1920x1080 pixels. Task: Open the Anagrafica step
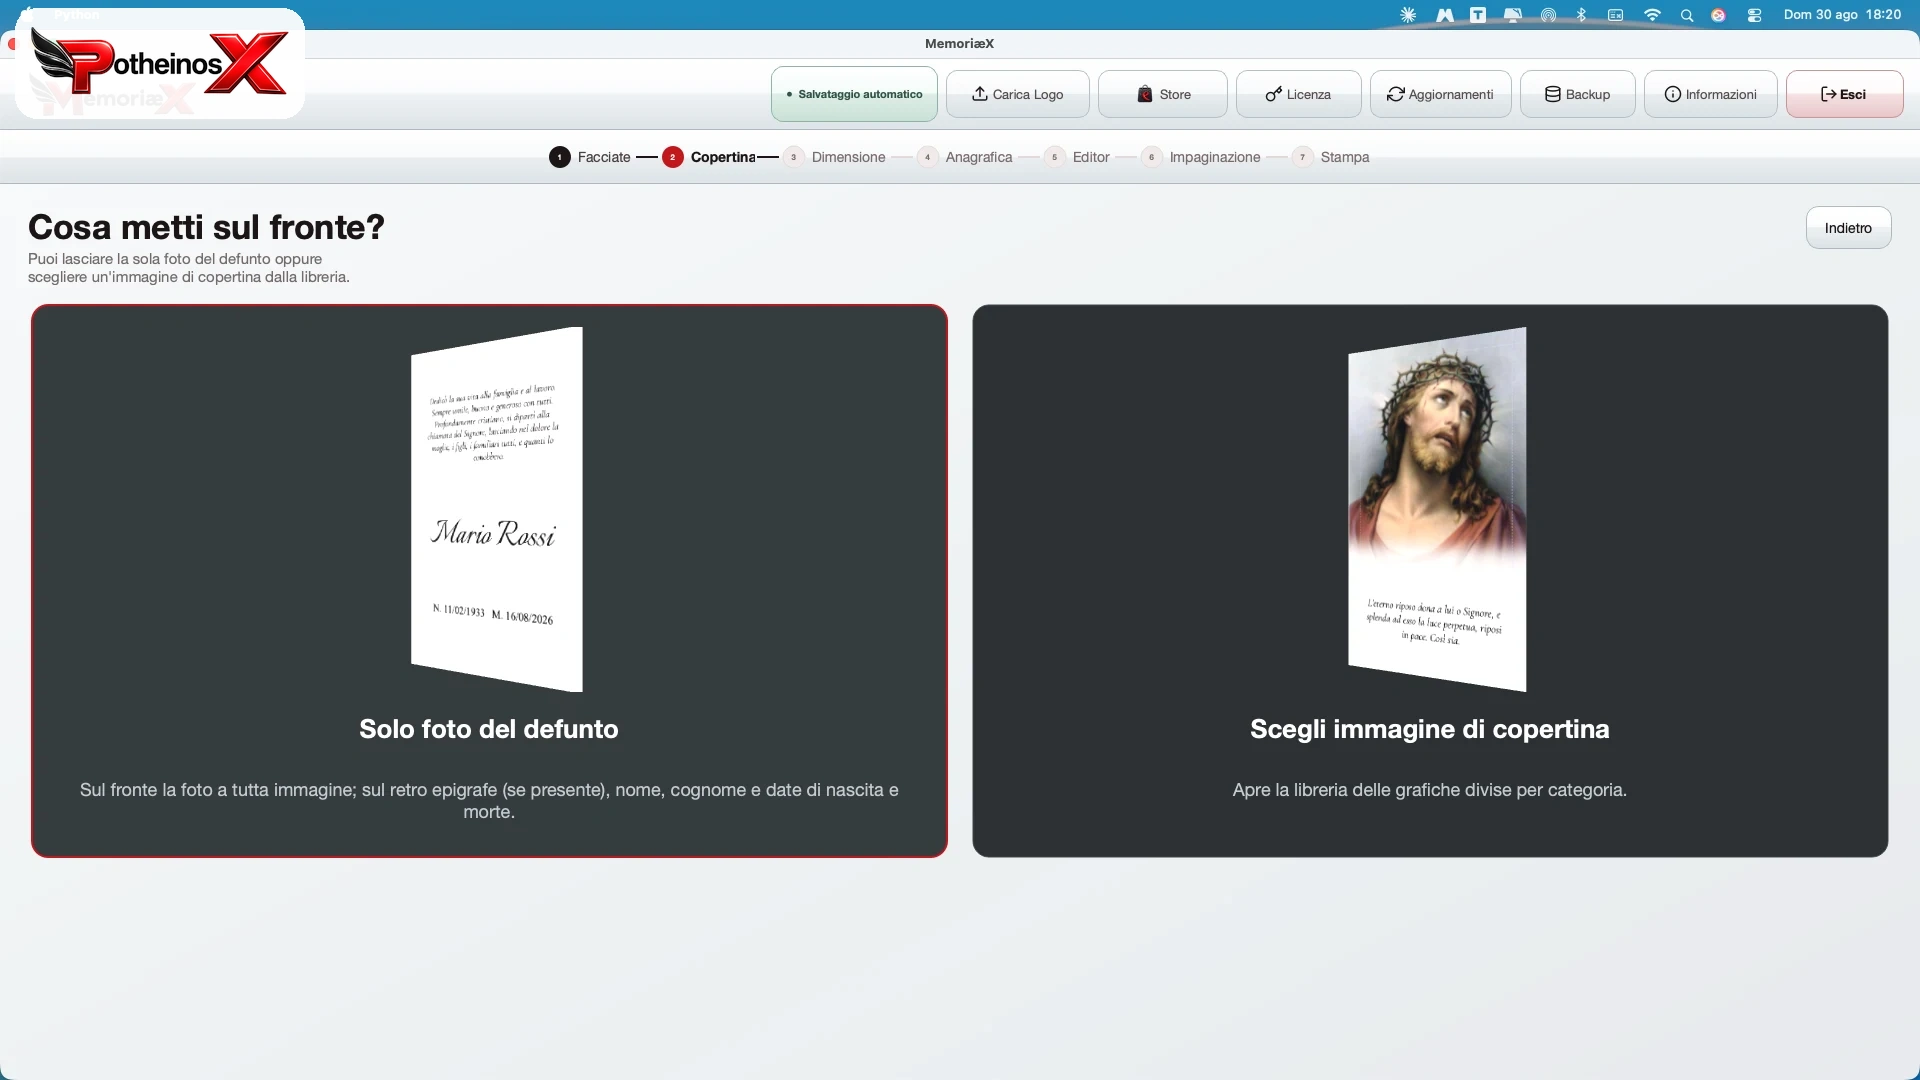tap(965, 157)
